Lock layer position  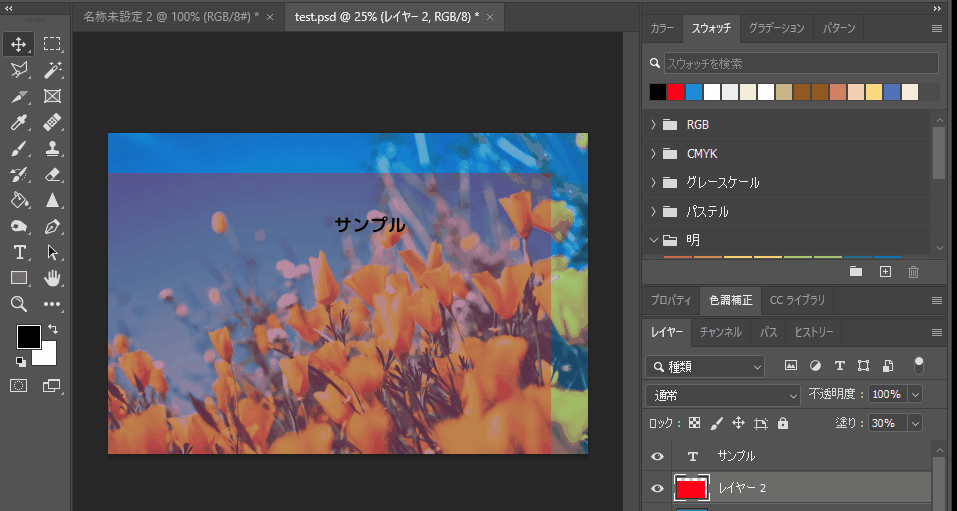[739, 422]
